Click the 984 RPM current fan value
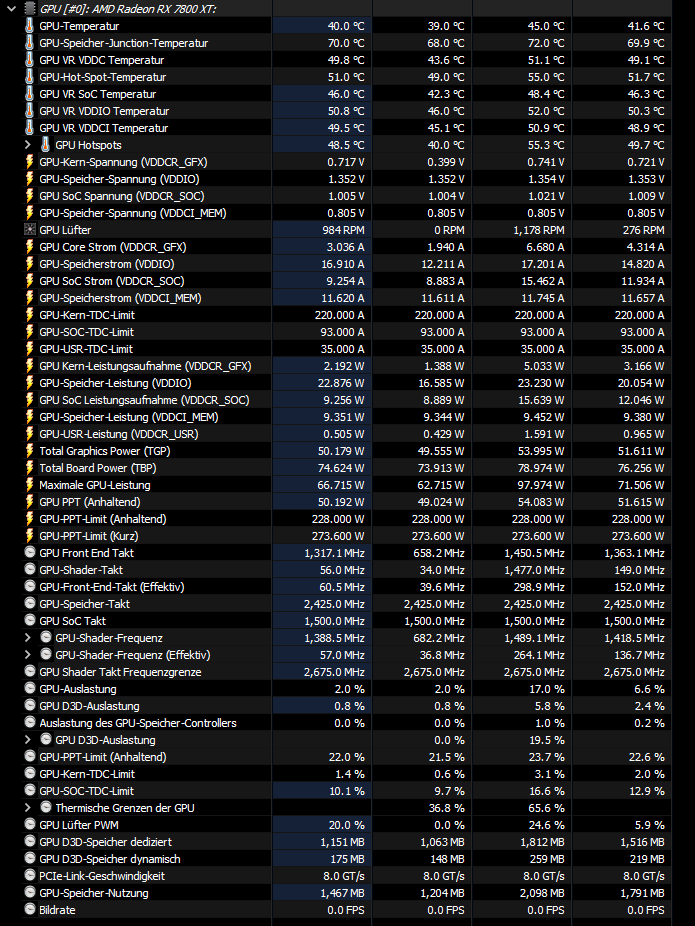695x926 pixels. pyautogui.click(x=343, y=230)
